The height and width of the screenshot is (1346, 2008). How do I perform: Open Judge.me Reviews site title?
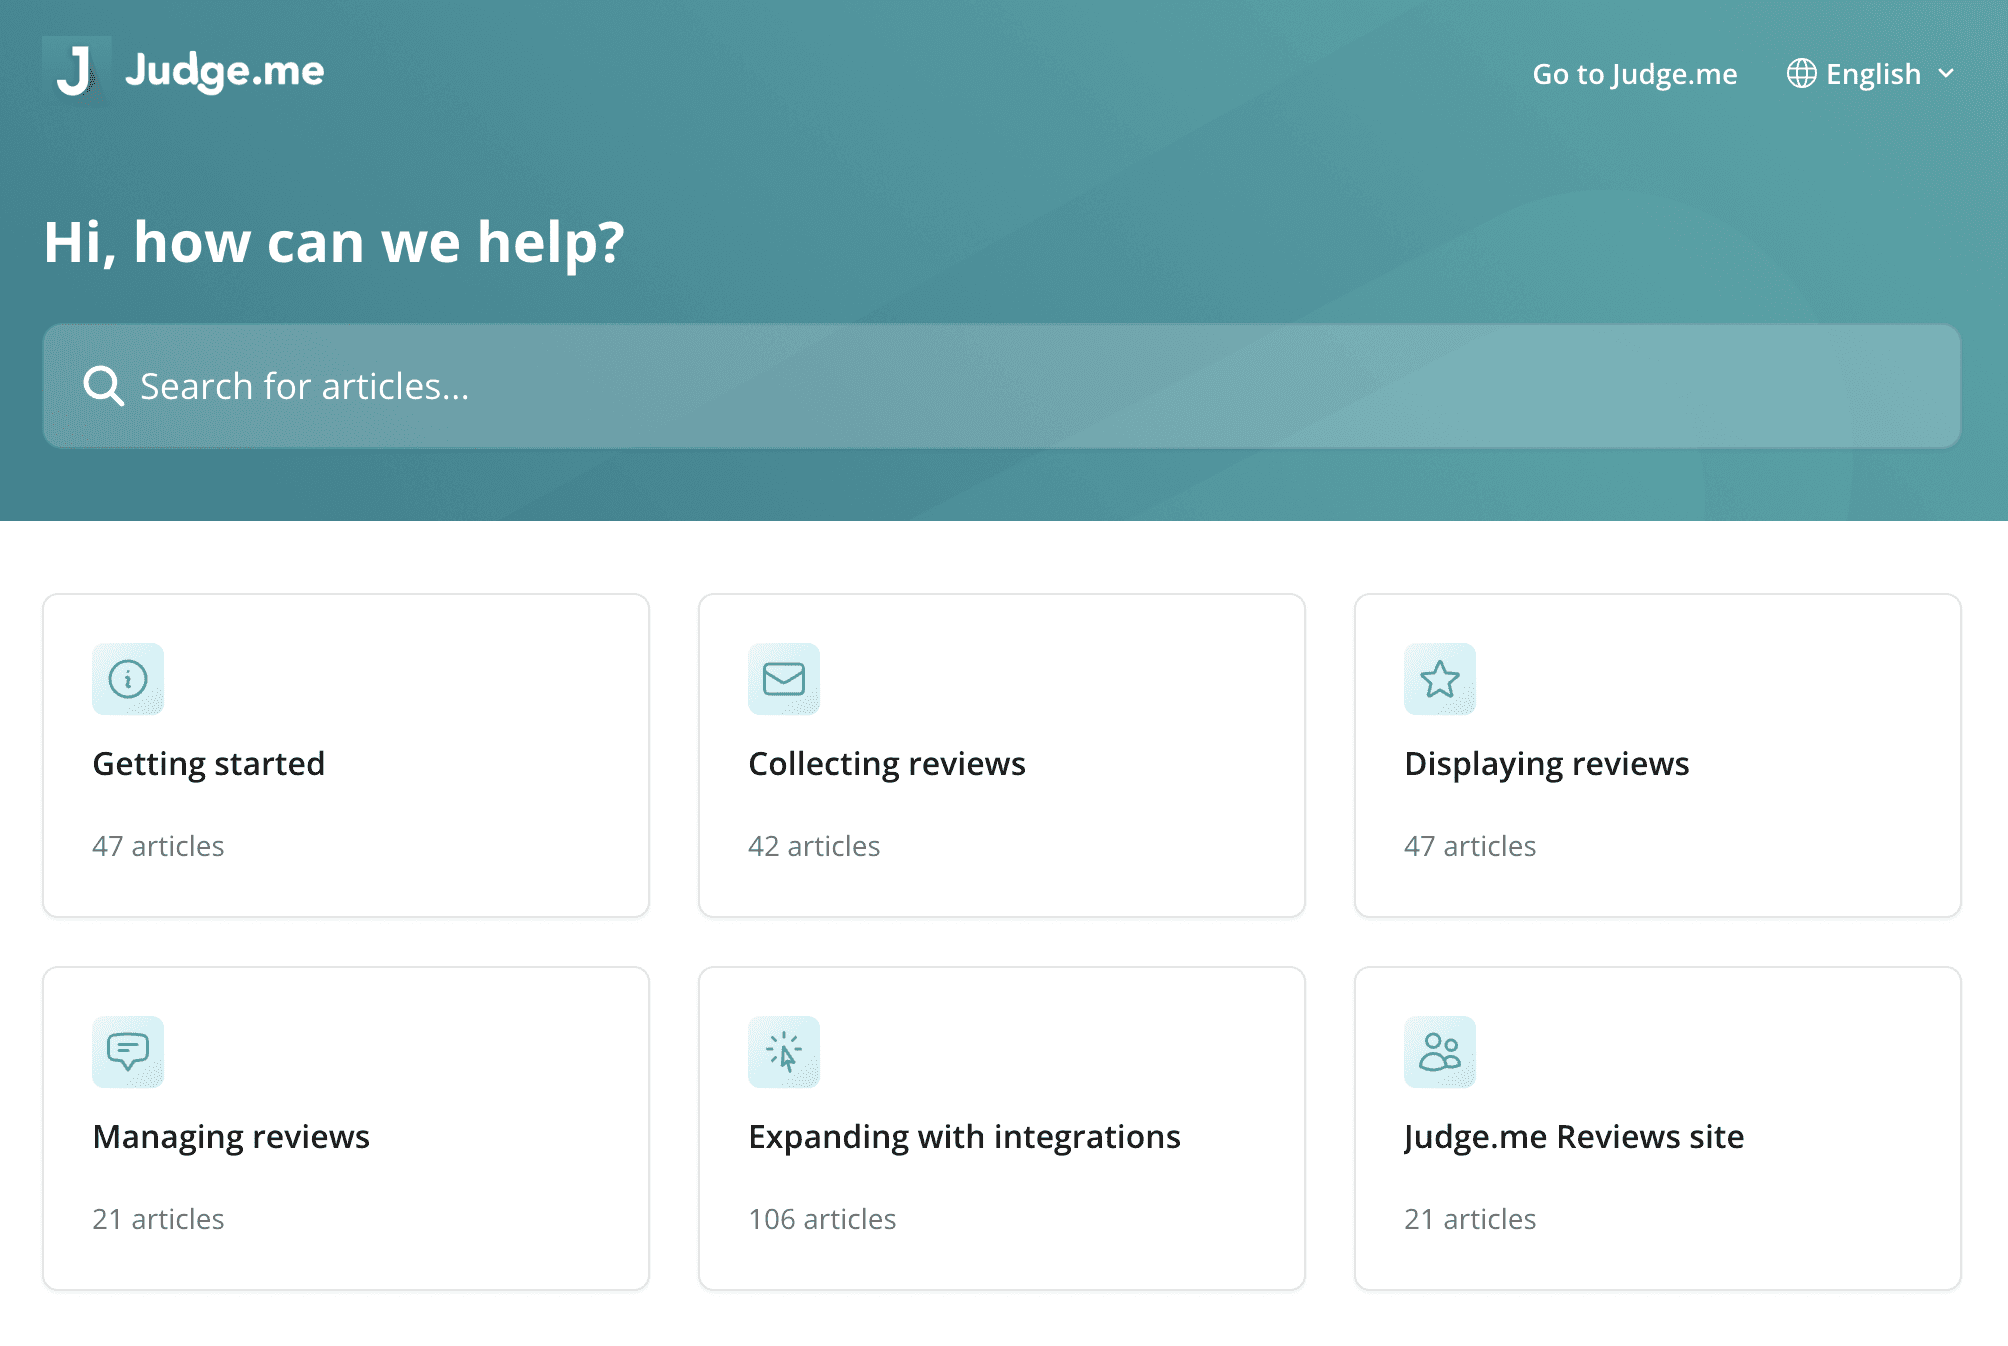pos(1574,1137)
